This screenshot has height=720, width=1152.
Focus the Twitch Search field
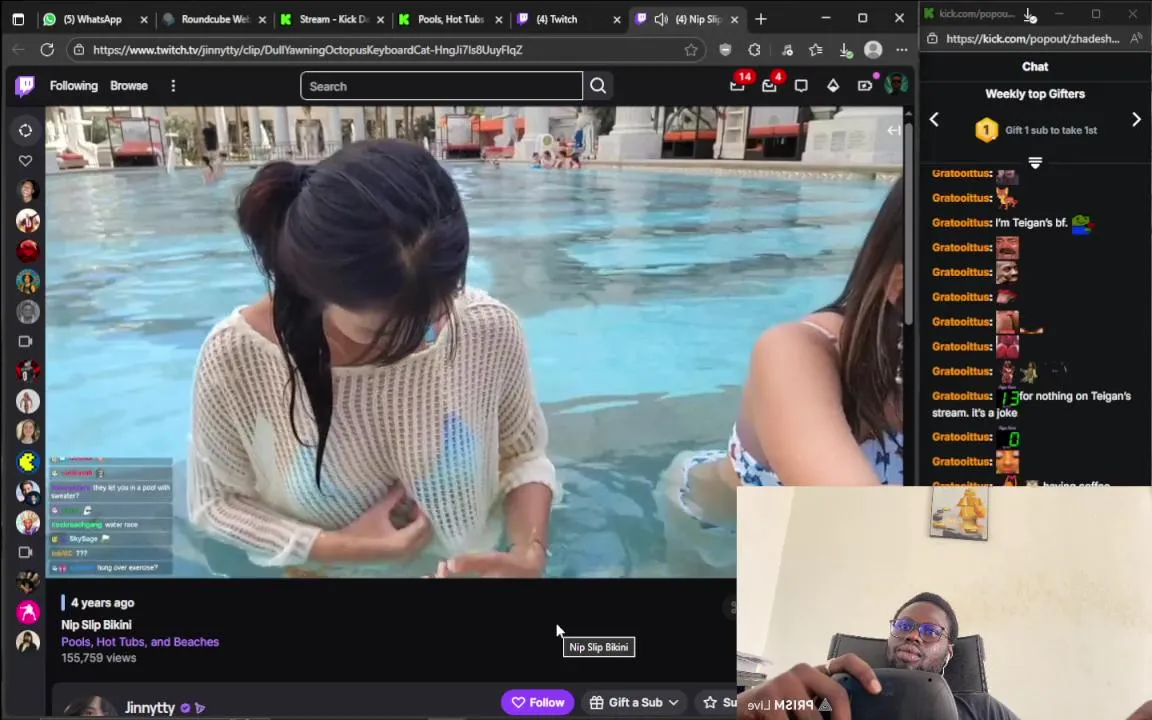(441, 86)
